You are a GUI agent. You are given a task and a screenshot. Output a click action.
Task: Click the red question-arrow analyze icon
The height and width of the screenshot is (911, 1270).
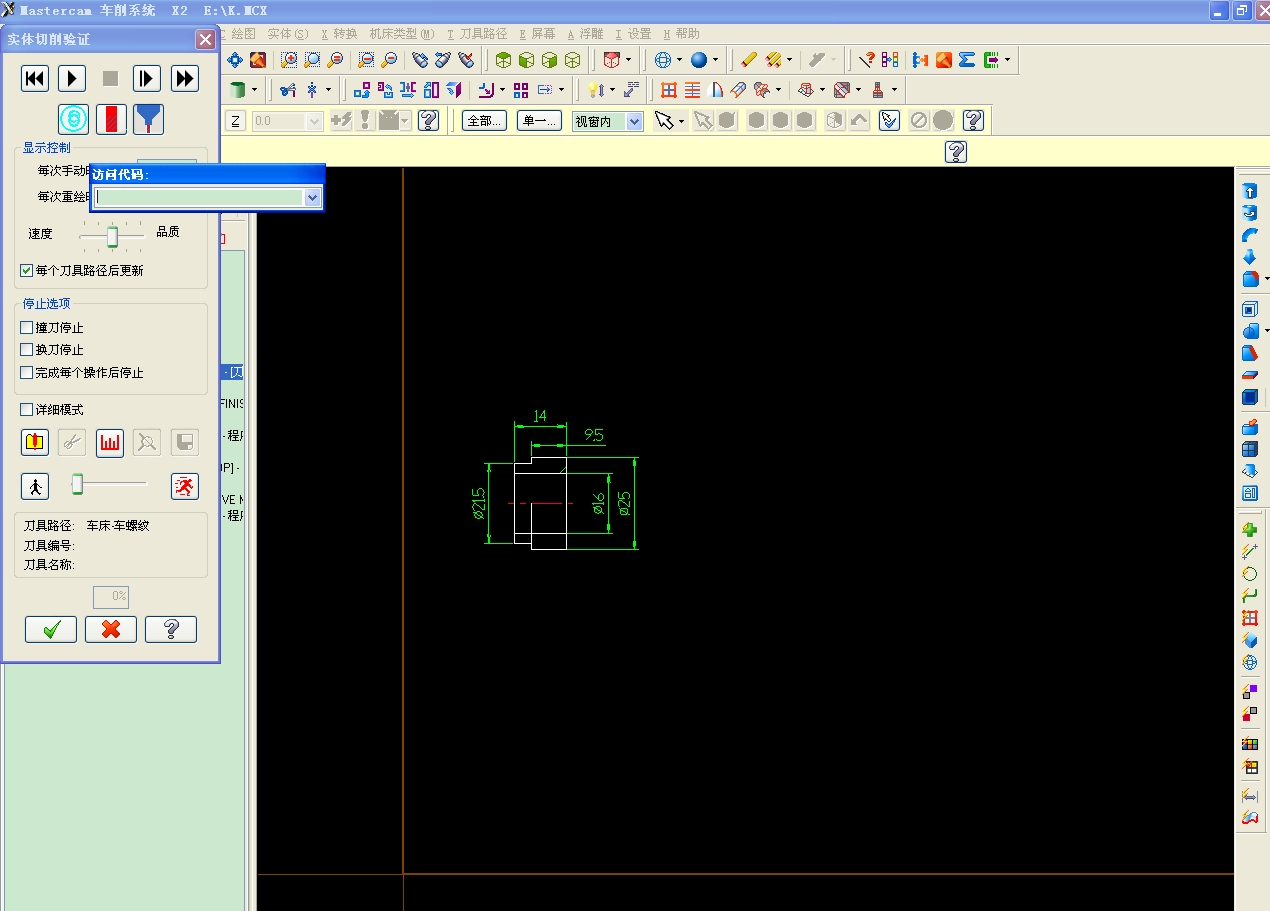tap(867, 60)
